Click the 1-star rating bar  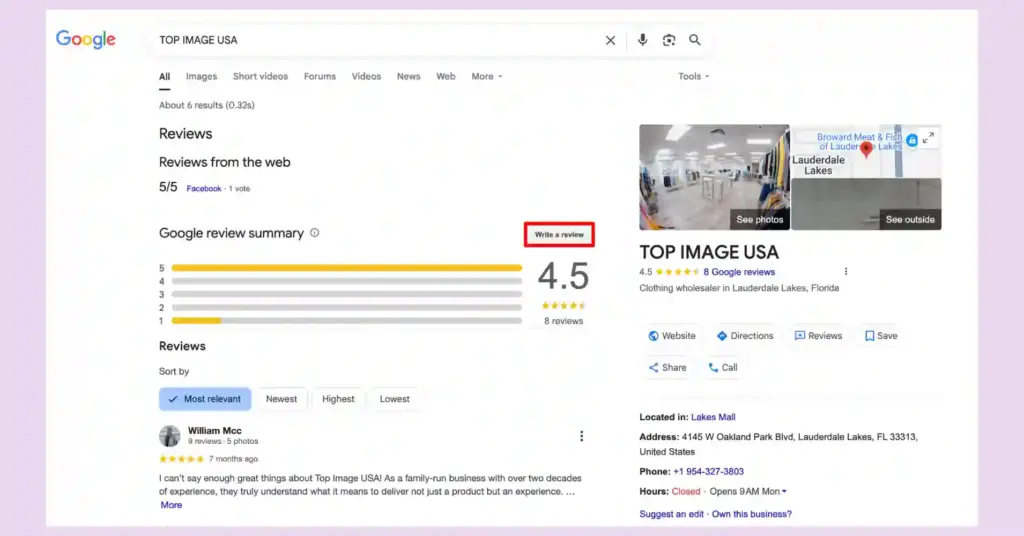347,321
